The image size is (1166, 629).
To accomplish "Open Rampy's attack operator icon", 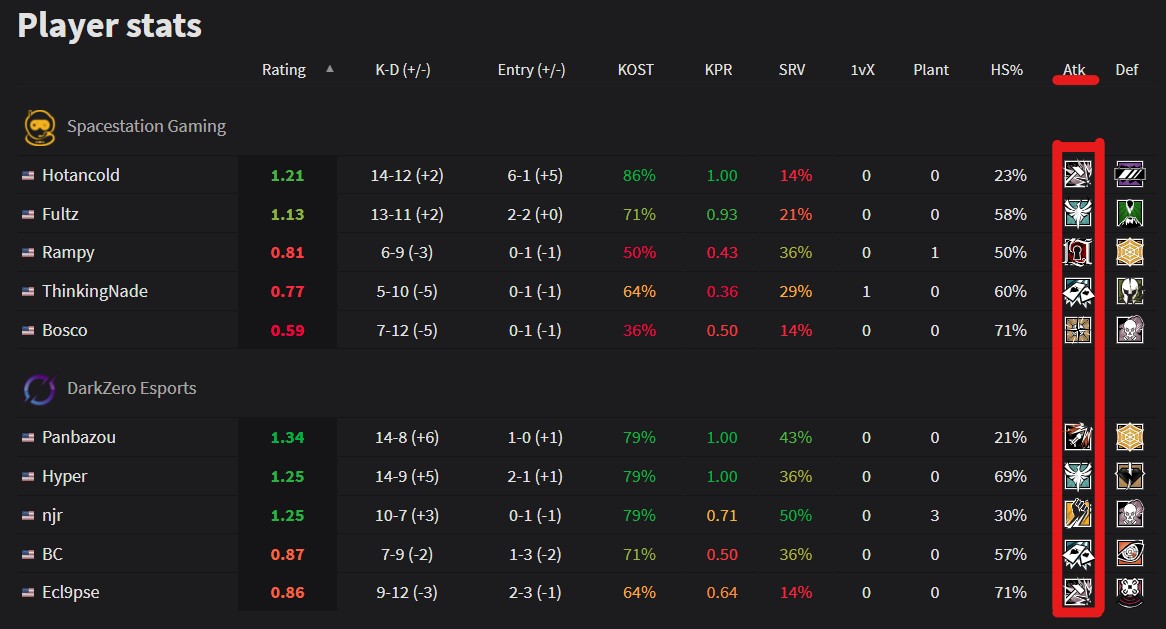I will [1078, 252].
